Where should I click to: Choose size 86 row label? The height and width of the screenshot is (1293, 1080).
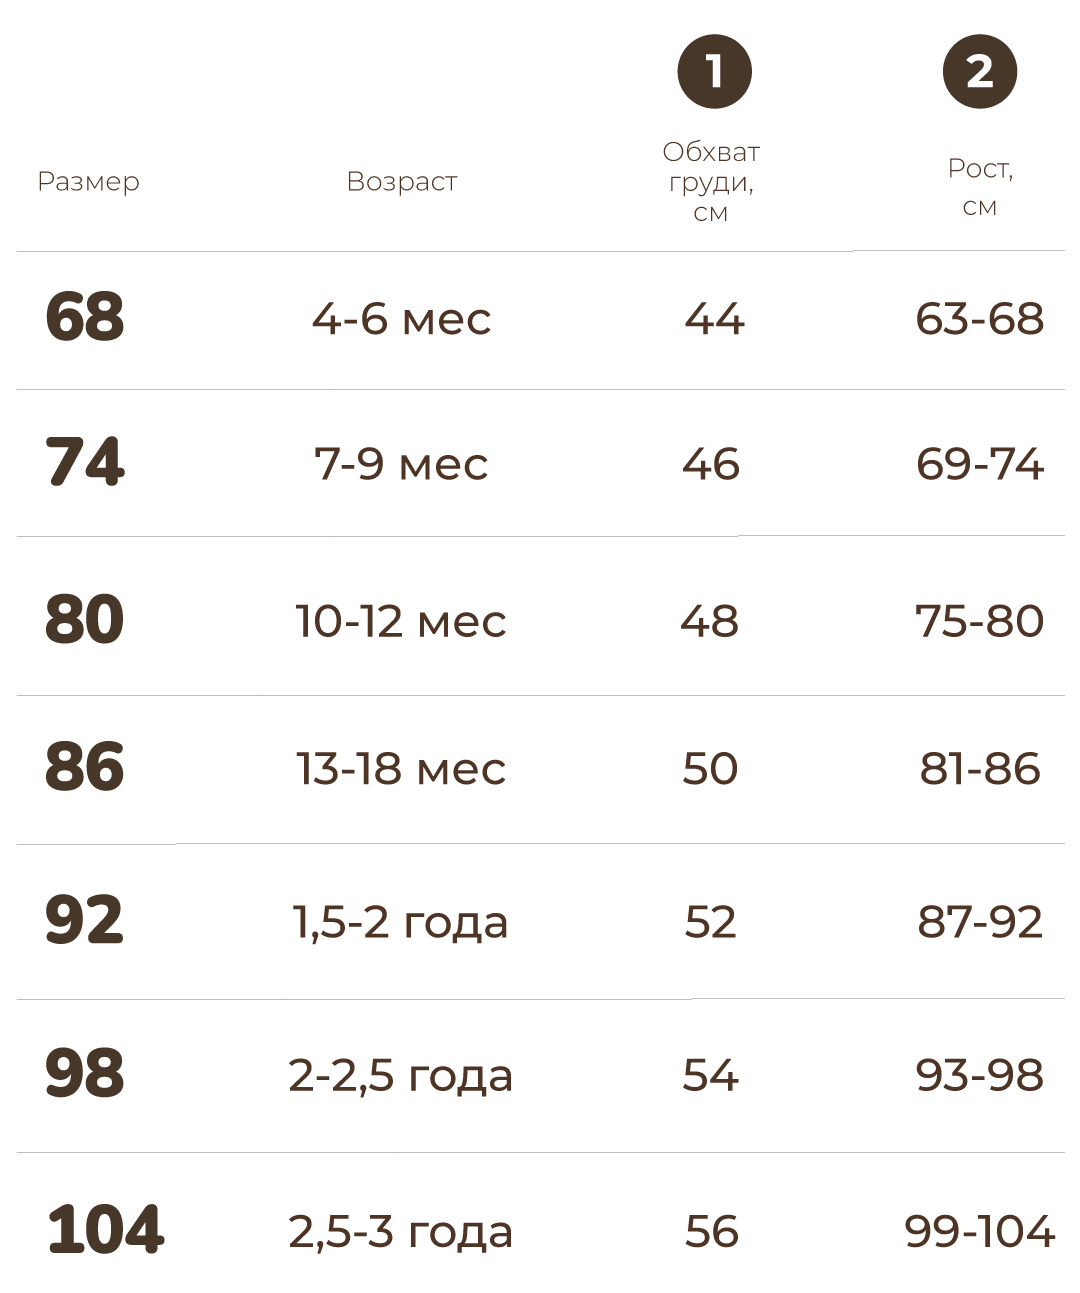(85, 767)
